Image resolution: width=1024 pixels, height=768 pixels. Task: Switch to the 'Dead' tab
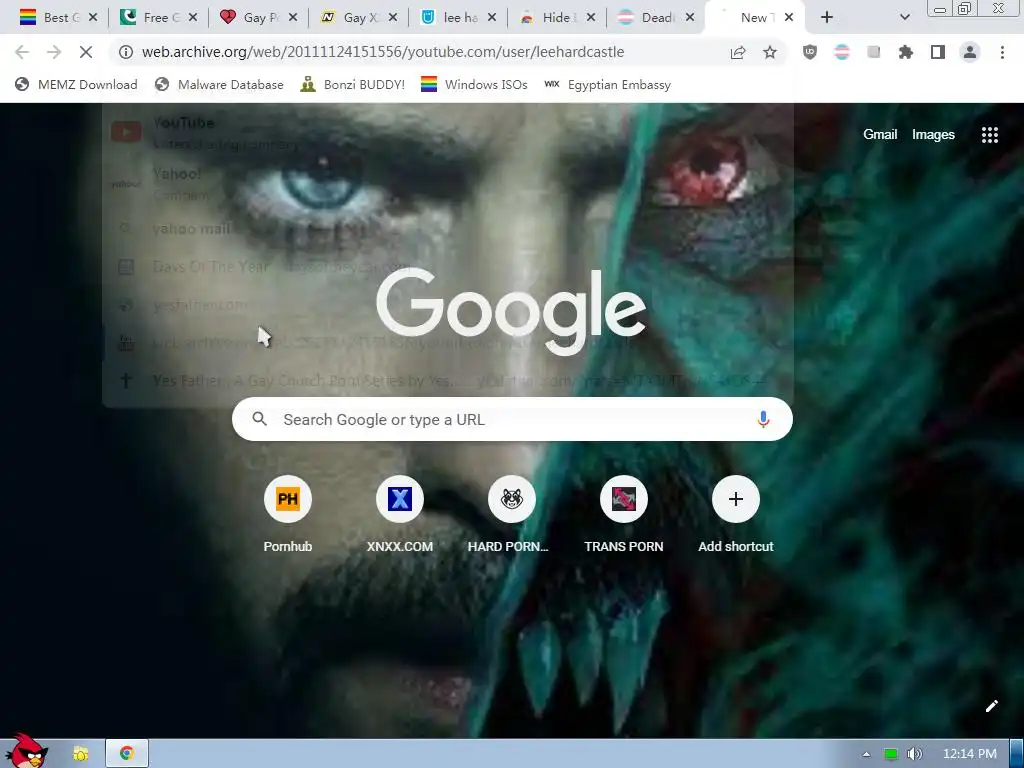tap(656, 18)
